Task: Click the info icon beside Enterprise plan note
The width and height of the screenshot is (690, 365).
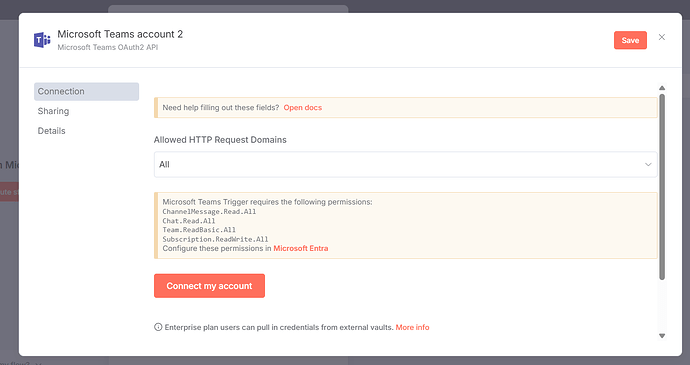Action: 158,327
